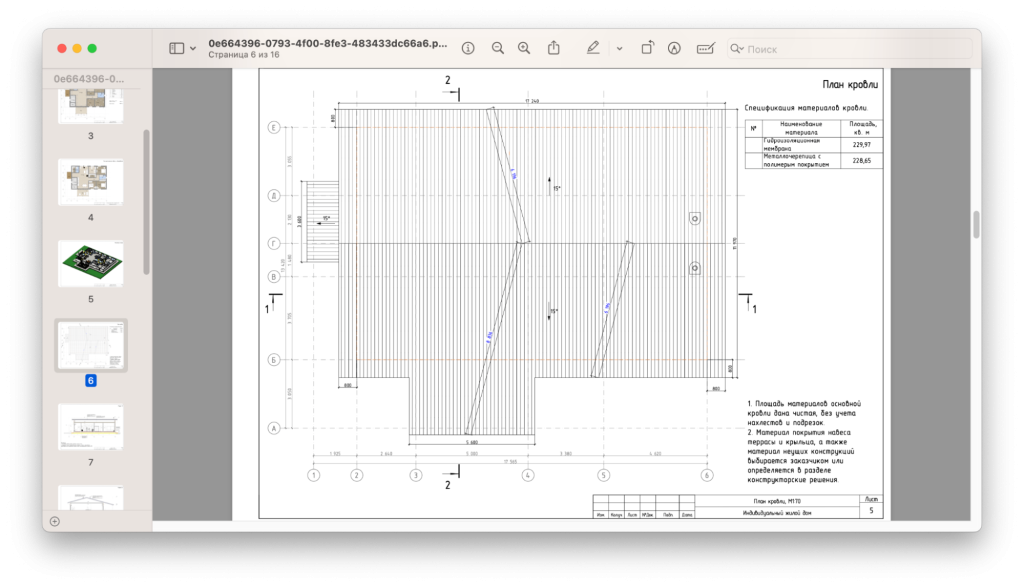Screen dimensions: 1024x588
Task: Toggle the Markup toolbar
Action: click(x=674, y=48)
